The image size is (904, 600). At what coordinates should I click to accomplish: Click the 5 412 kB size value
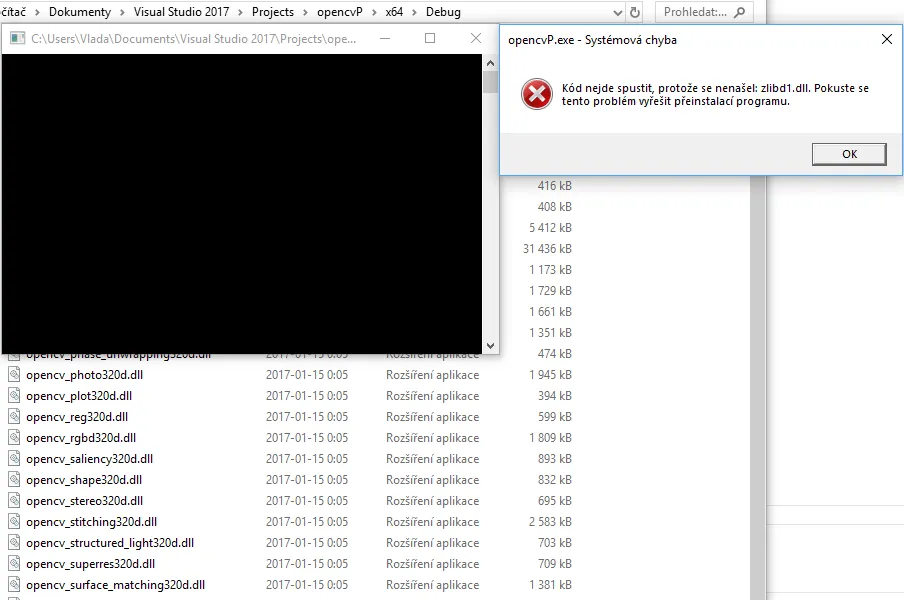550,228
